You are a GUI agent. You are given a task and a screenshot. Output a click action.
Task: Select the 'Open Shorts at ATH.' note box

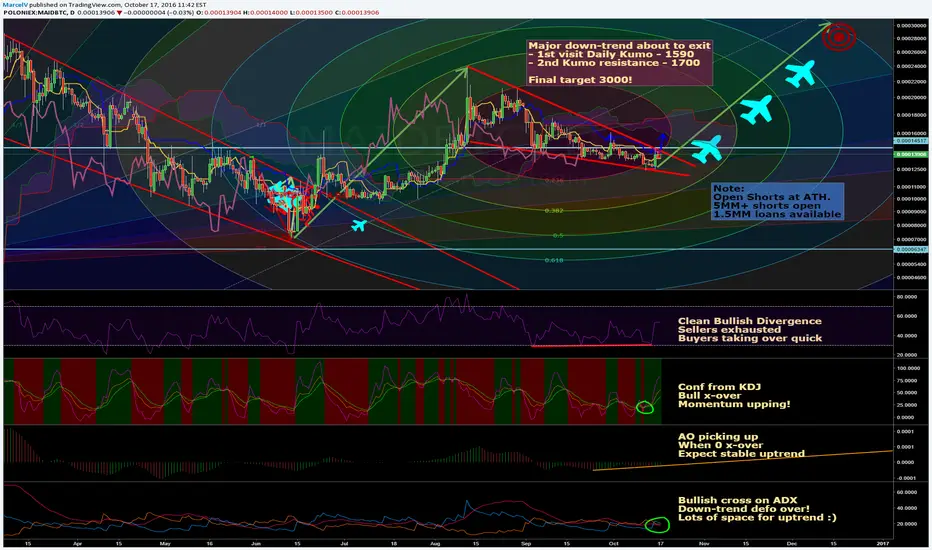pos(777,202)
